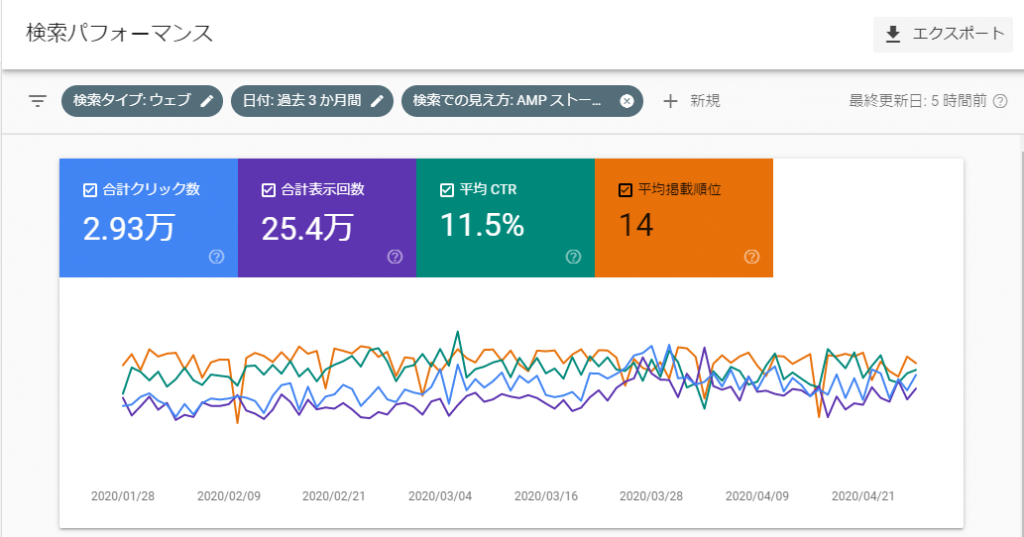Image resolution: width=1024 pixels, height=537 pixels.
Task: Open help icon in 合計クリック数 card
Action: click(x=216, y=257)
